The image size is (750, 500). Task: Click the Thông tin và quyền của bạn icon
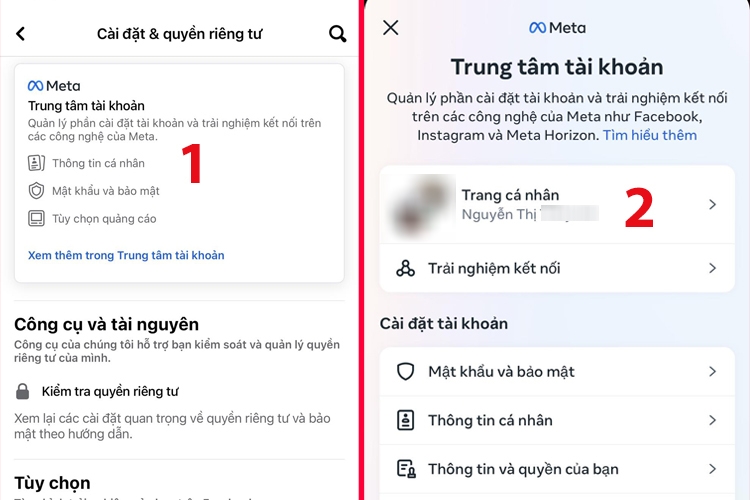[406, 469]
